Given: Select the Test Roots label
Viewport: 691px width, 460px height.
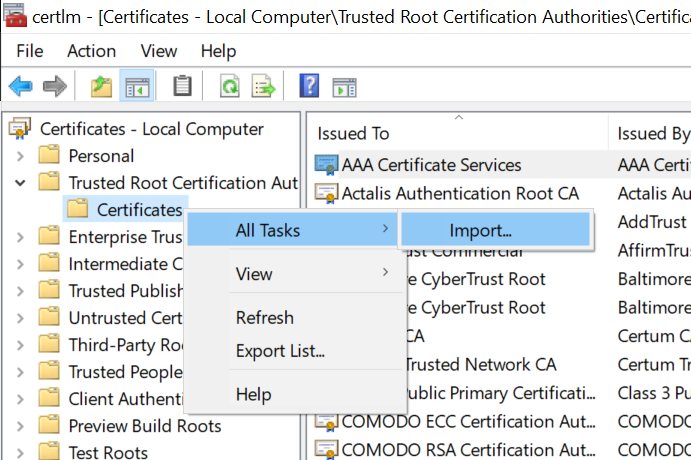Looking at the screenshot, I should coord(108,453).
